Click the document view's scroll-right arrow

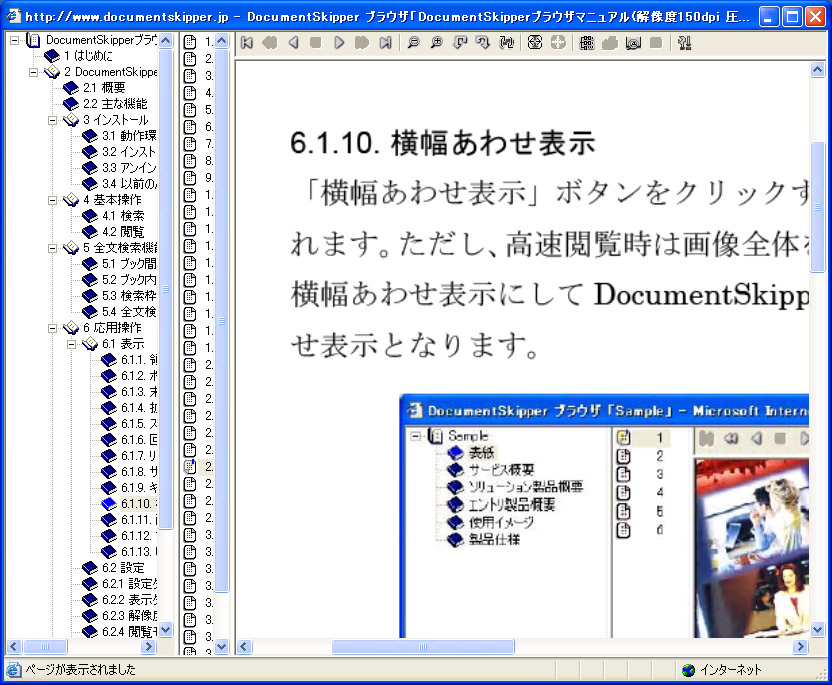click(x=801, y=646)
